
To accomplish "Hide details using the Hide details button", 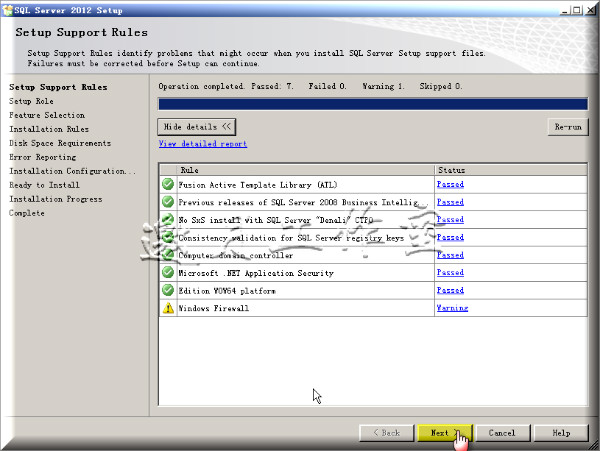I will (x=197, y=127).
